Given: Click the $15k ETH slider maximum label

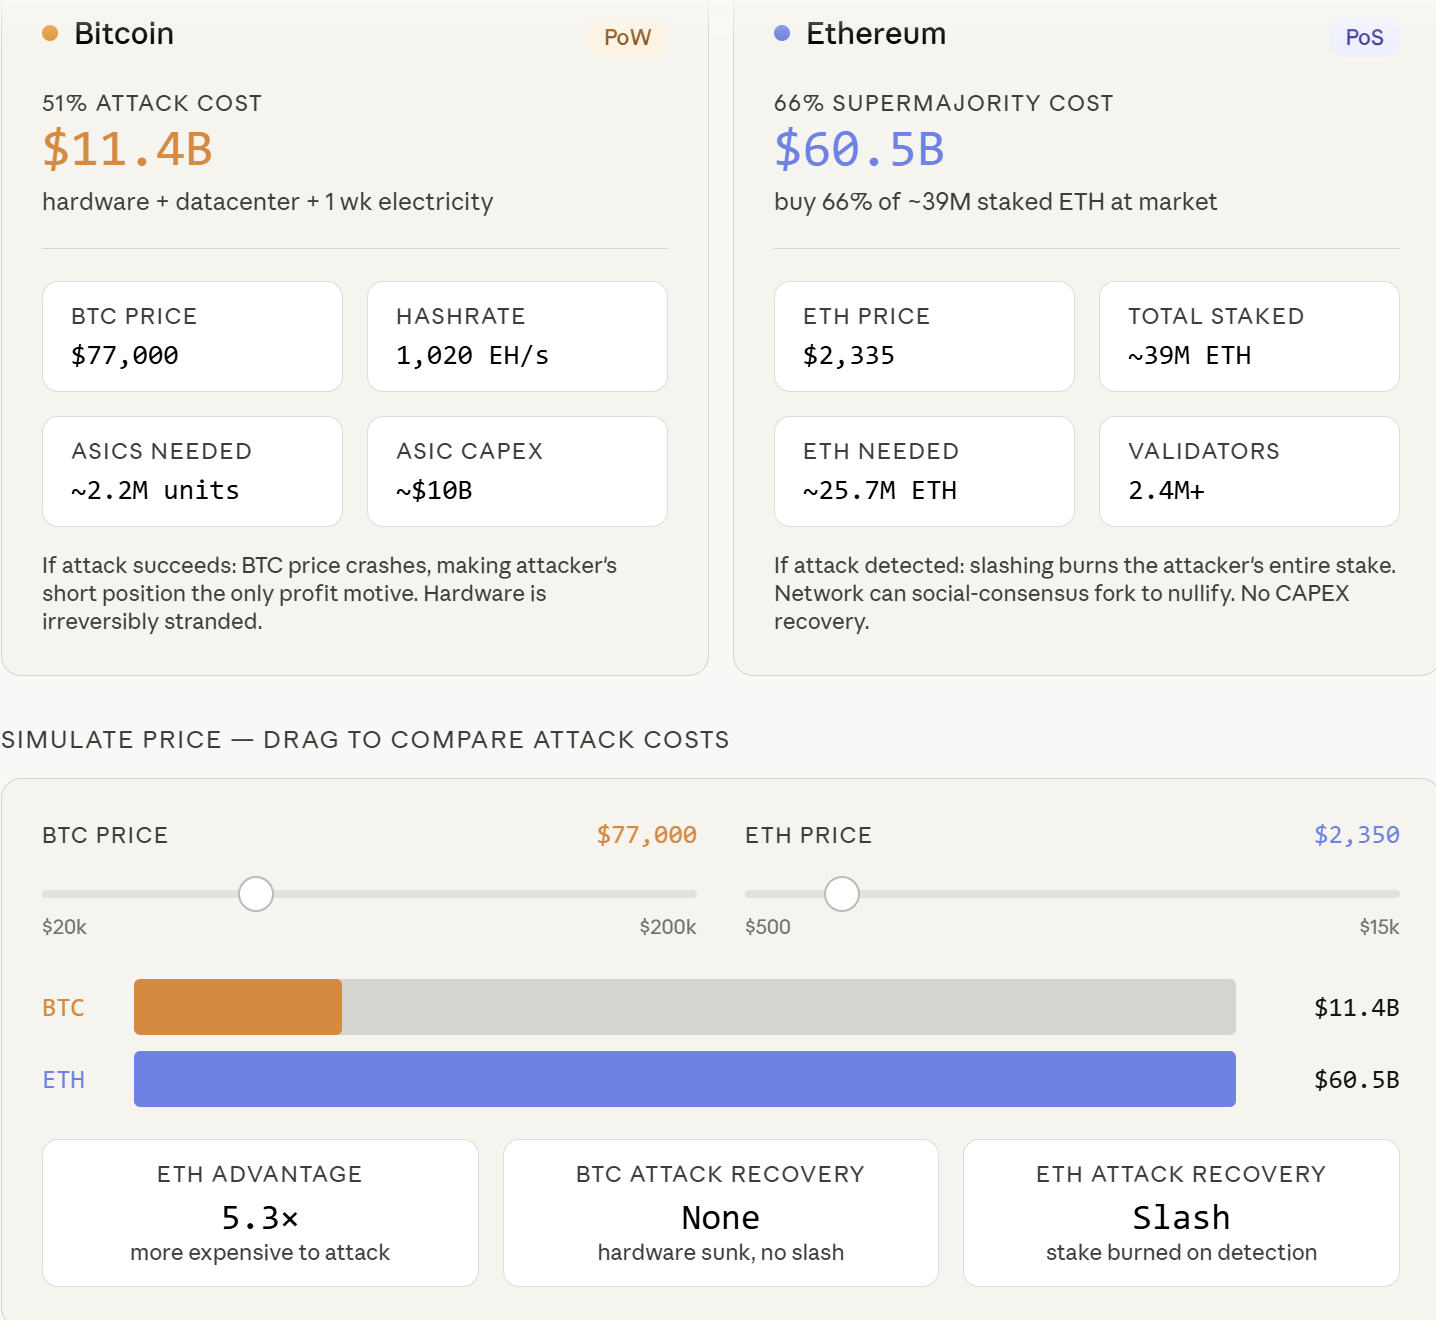Looking at the screenshot, I should [1379, 927].
